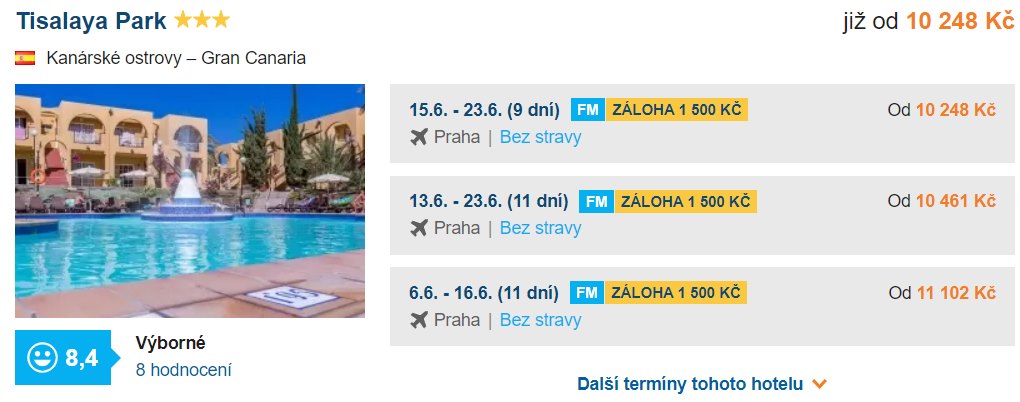The height and width of the screenshot is (402, 1020).
Task: Click "Bez stravy" in the 9-day offer
Action: click(x=540, y=137)
